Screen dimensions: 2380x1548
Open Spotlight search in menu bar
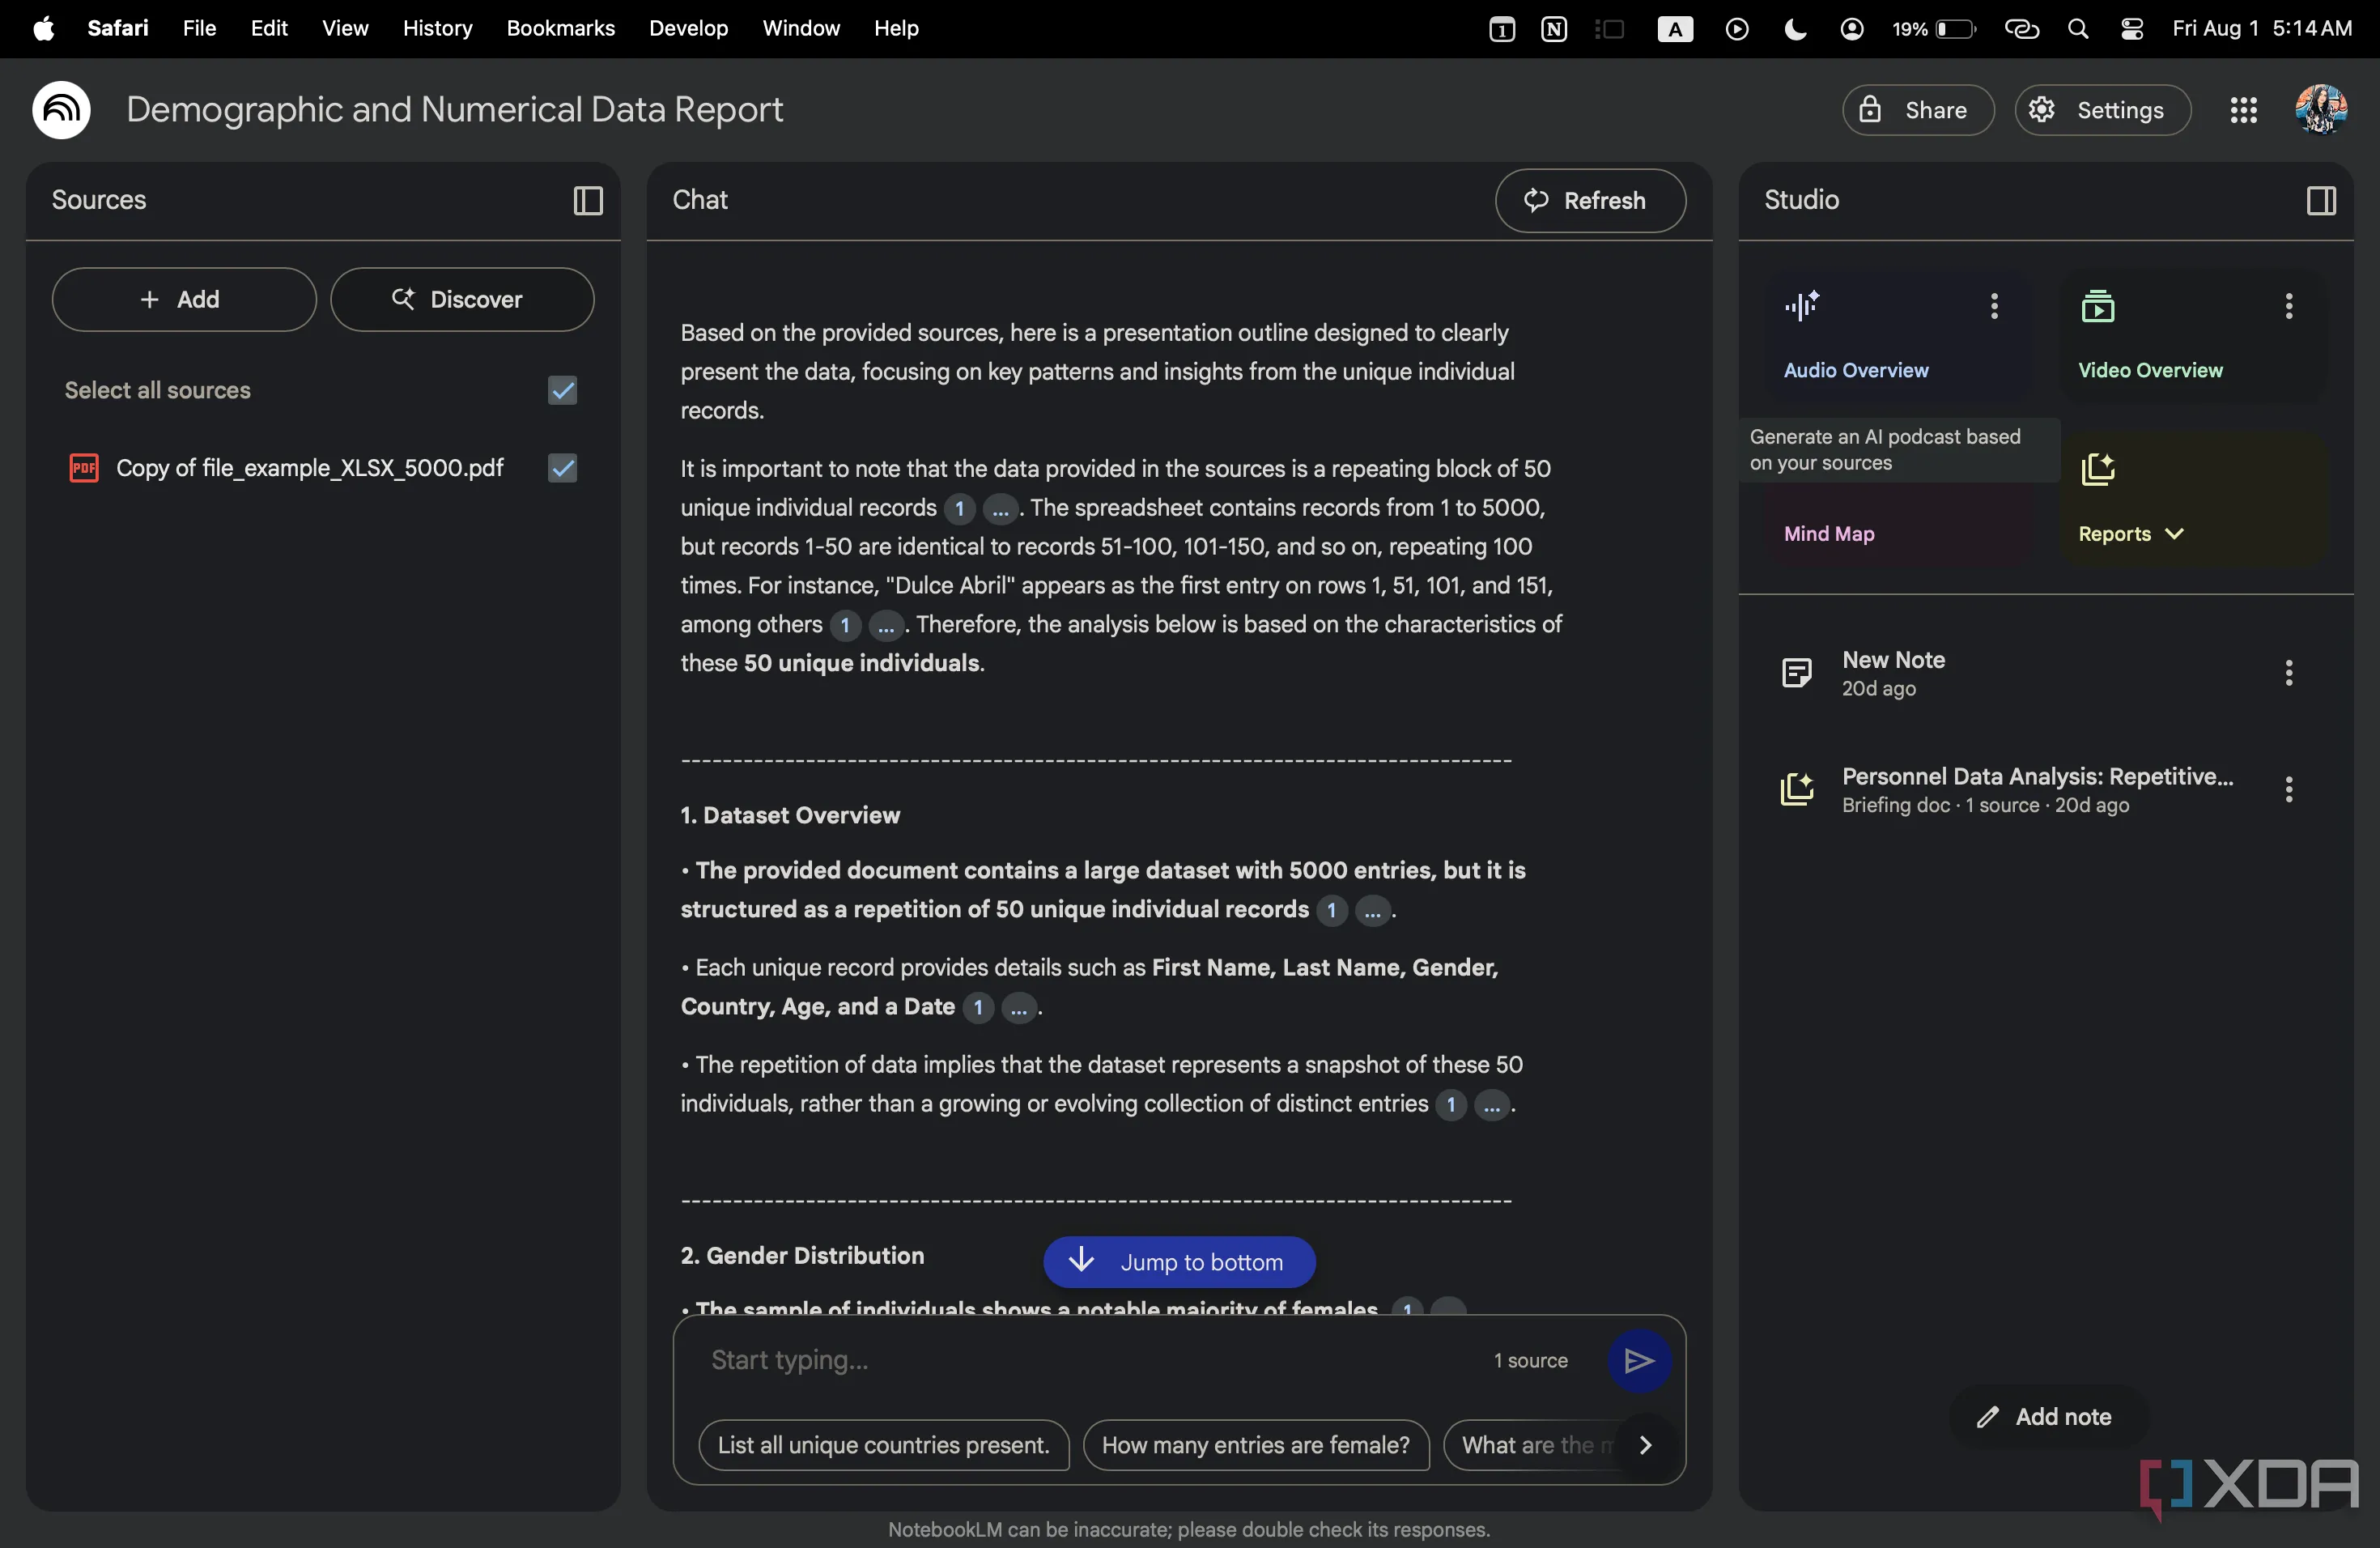pos(2078,29)
